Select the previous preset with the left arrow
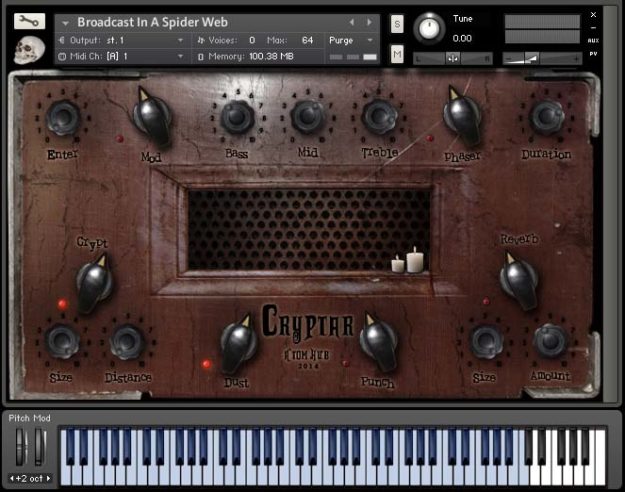The height and width of the screenshot is (492, 625). coord(352,22)
